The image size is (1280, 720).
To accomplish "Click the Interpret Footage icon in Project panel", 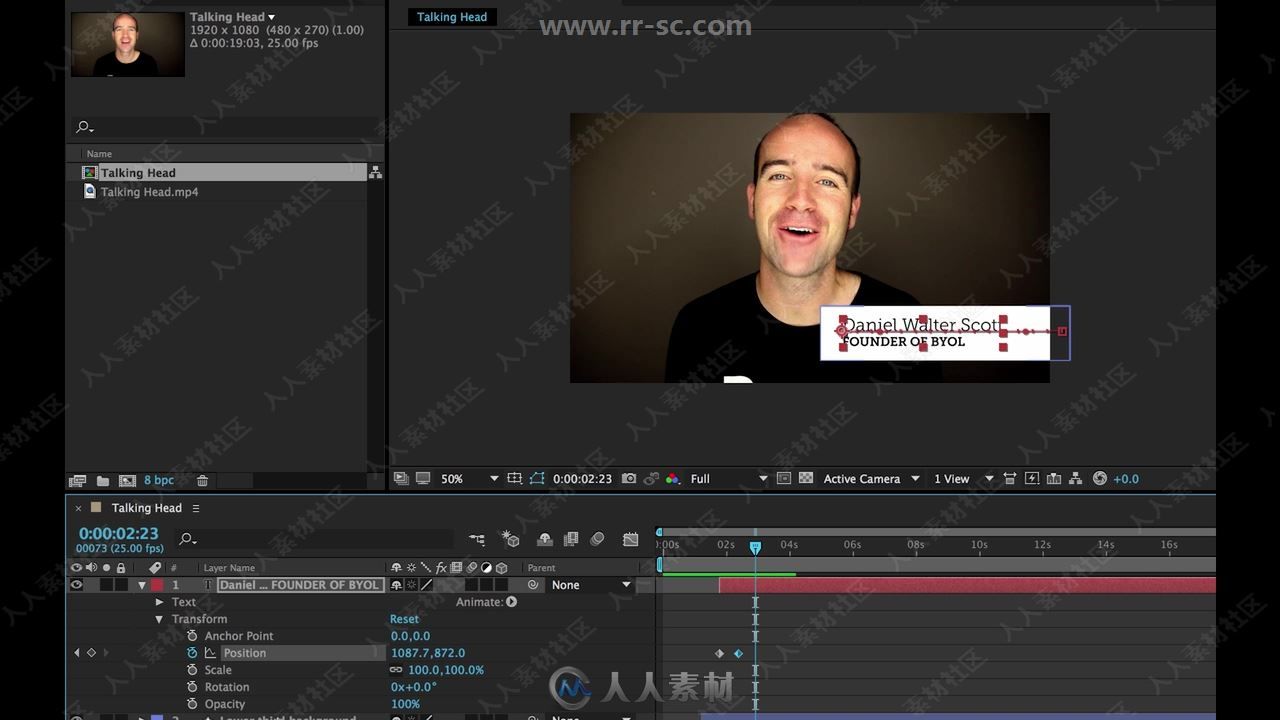I will [78, 480].
